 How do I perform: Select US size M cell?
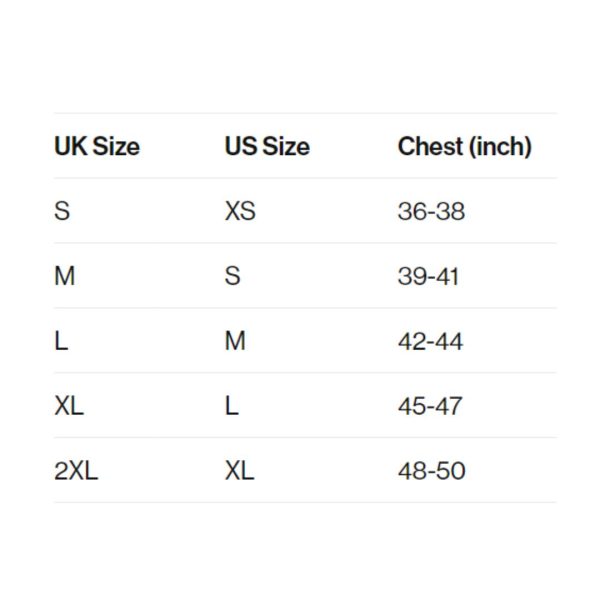235,341
